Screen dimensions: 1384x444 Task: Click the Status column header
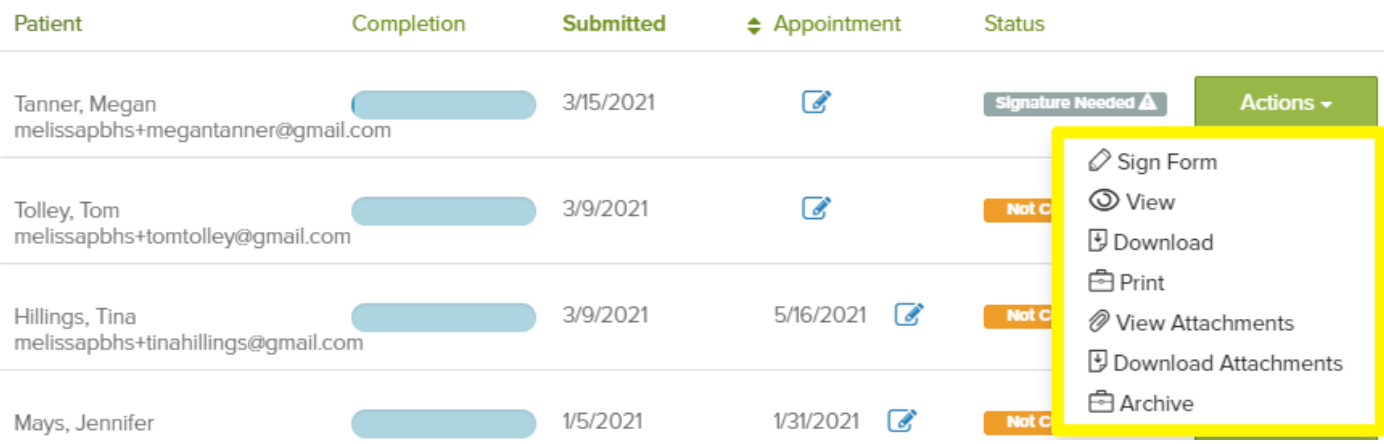[x=1014, y=24]
